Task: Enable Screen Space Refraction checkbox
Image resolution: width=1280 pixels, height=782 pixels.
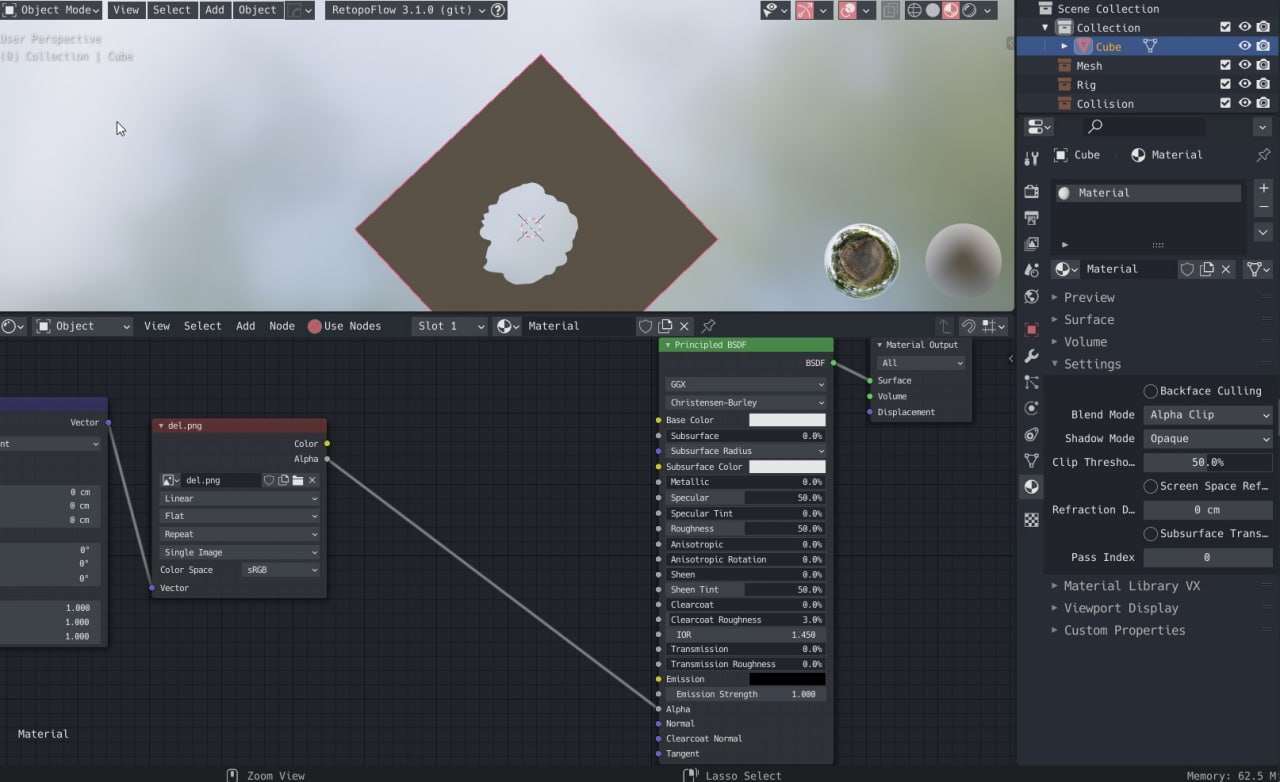Action: 1150,486
